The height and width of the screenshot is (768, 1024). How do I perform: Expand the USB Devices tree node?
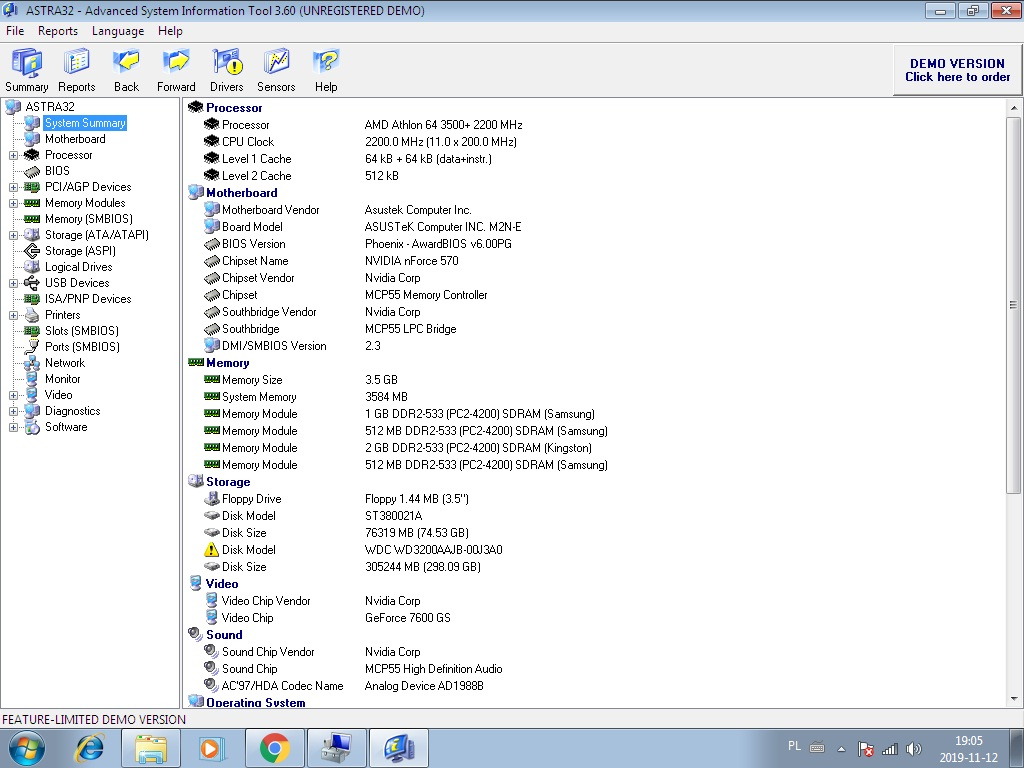tap(14, 283)
